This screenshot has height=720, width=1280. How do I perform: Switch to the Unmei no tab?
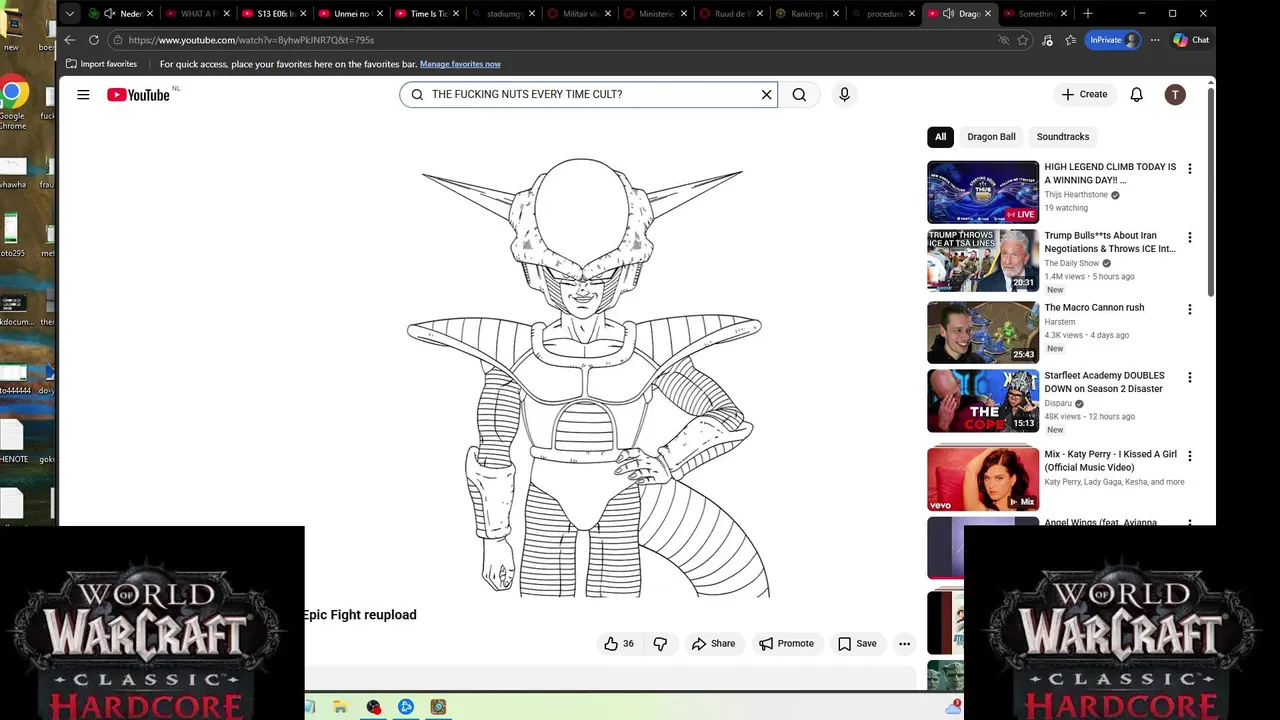pos(350,14)
